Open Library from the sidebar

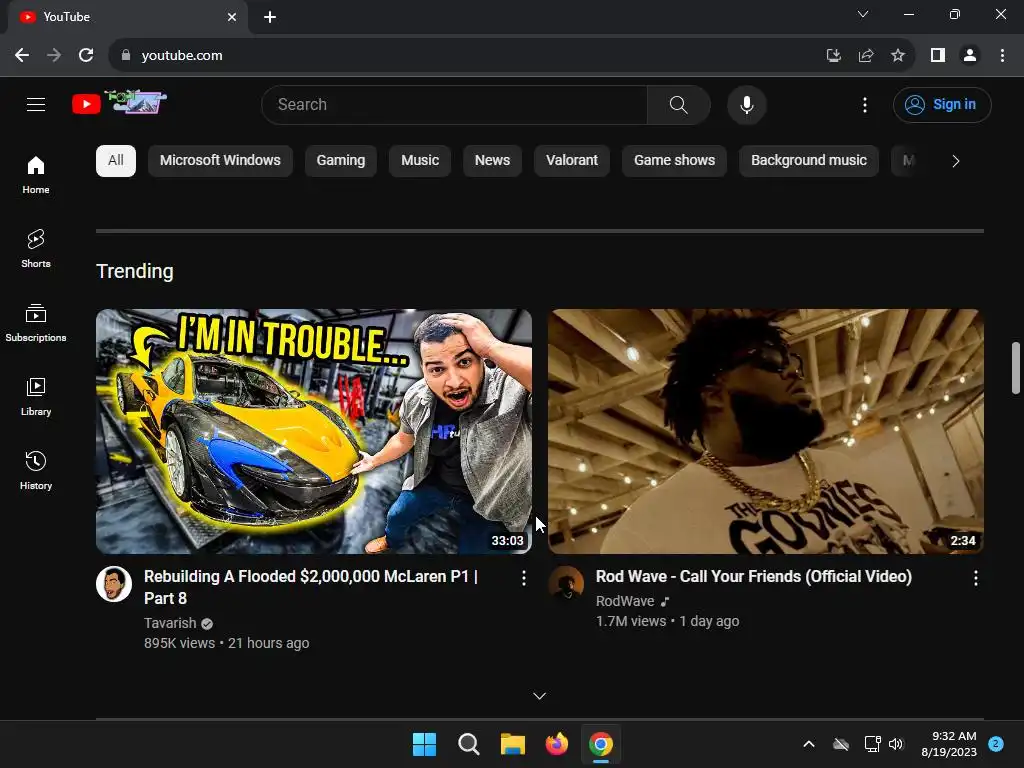click(x=36, y=396)
